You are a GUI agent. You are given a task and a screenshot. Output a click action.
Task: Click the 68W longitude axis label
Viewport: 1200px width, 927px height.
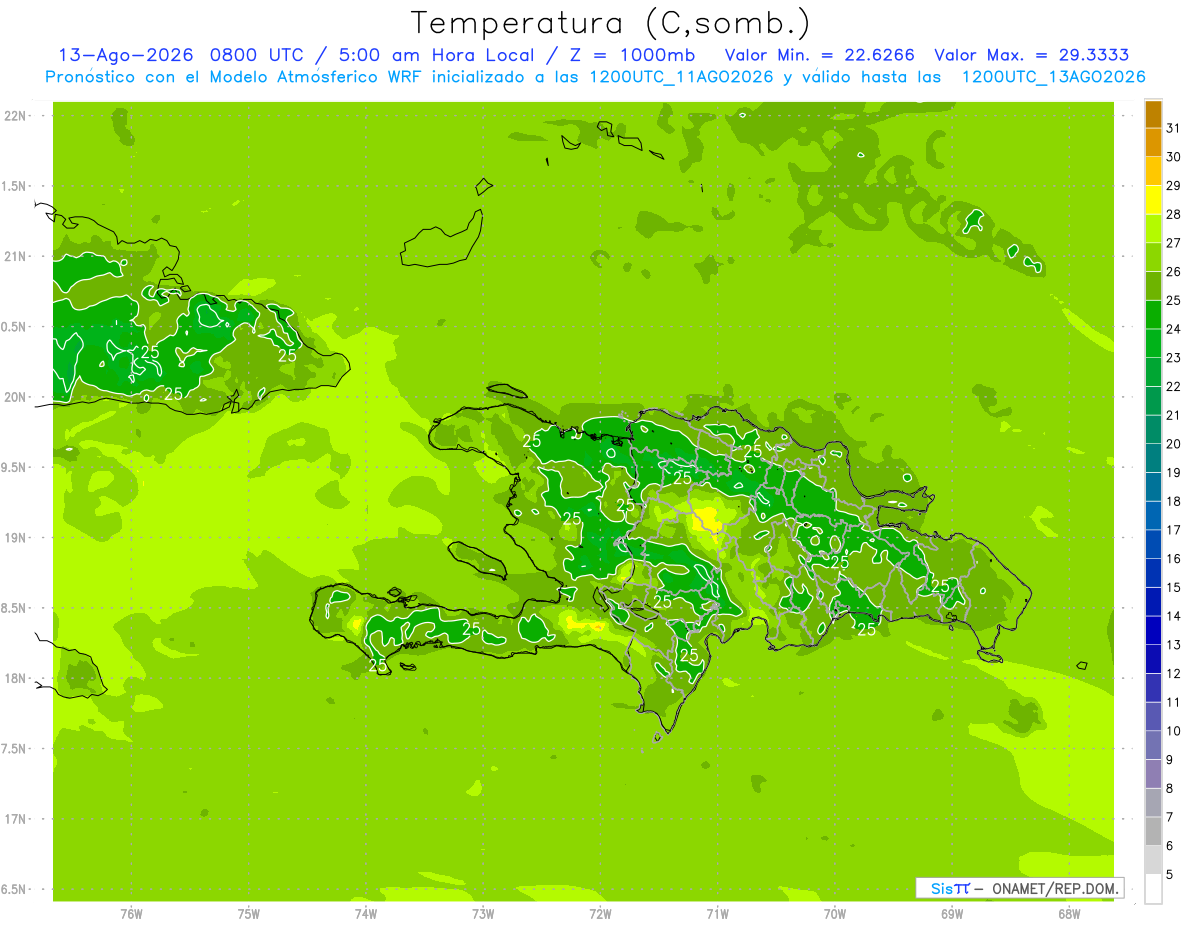point(1069,913)
